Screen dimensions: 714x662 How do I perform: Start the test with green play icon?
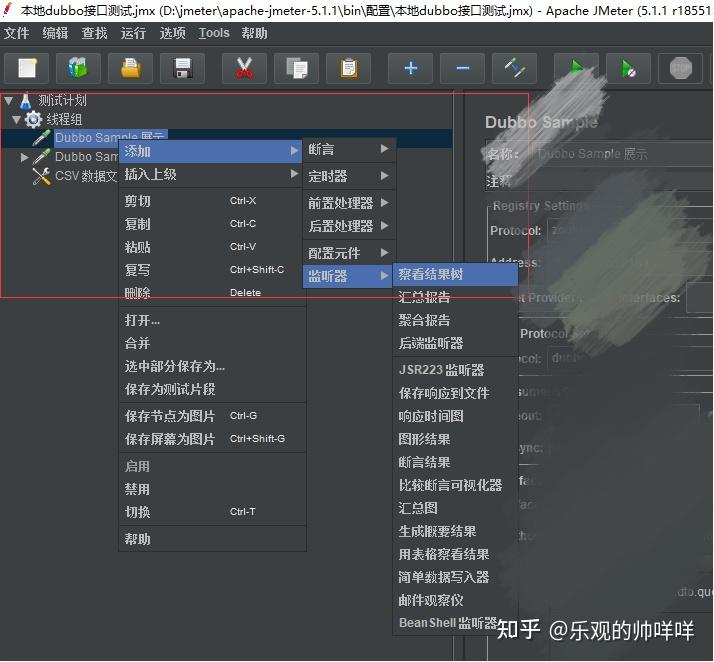coord(576,68)
